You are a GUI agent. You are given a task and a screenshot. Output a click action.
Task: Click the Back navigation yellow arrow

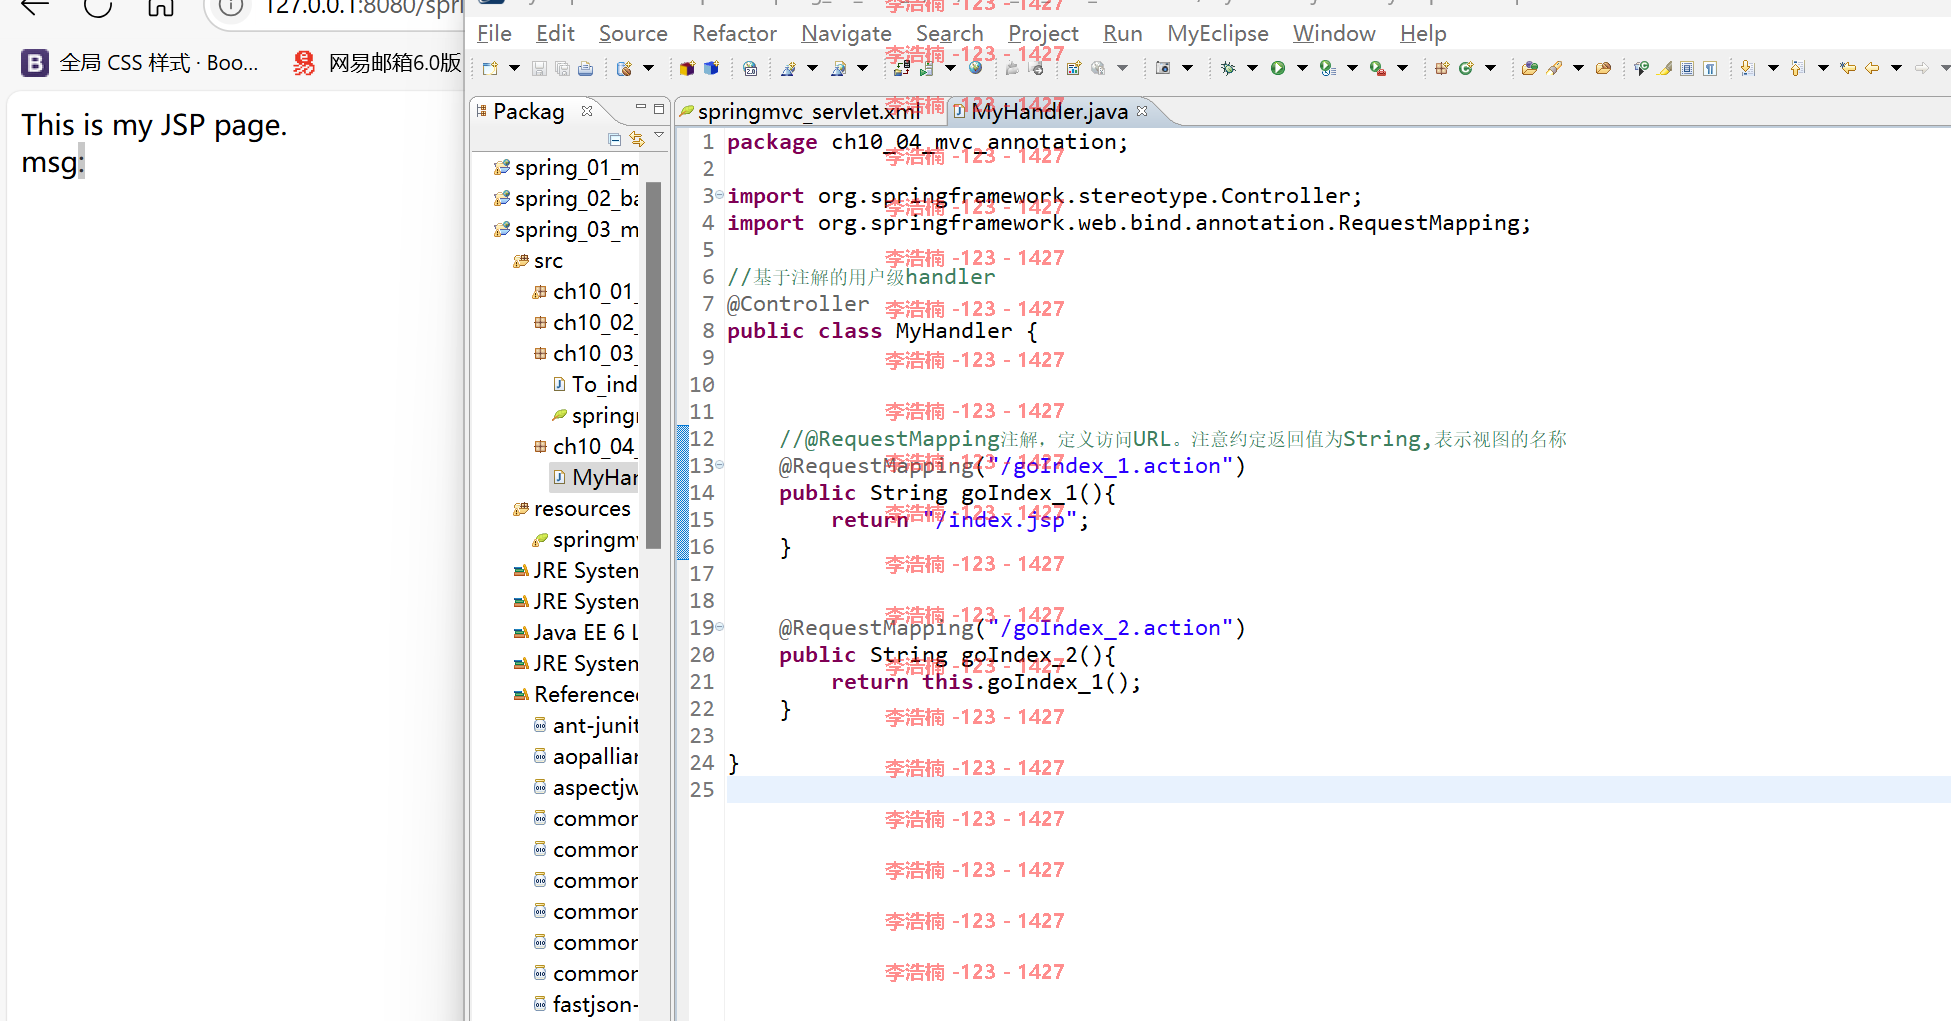click(x=1872, y=68)
